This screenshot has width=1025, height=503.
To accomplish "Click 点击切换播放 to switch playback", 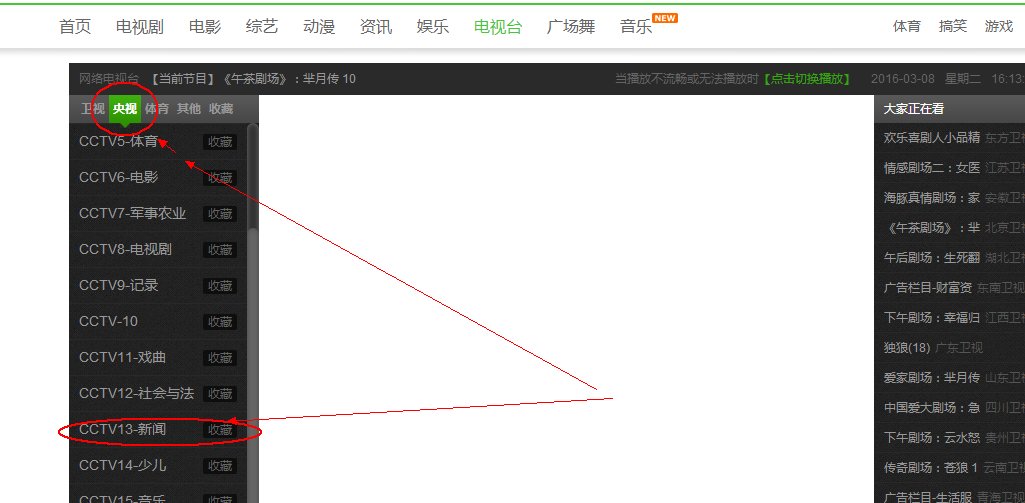I will click(x=807, y=79).
